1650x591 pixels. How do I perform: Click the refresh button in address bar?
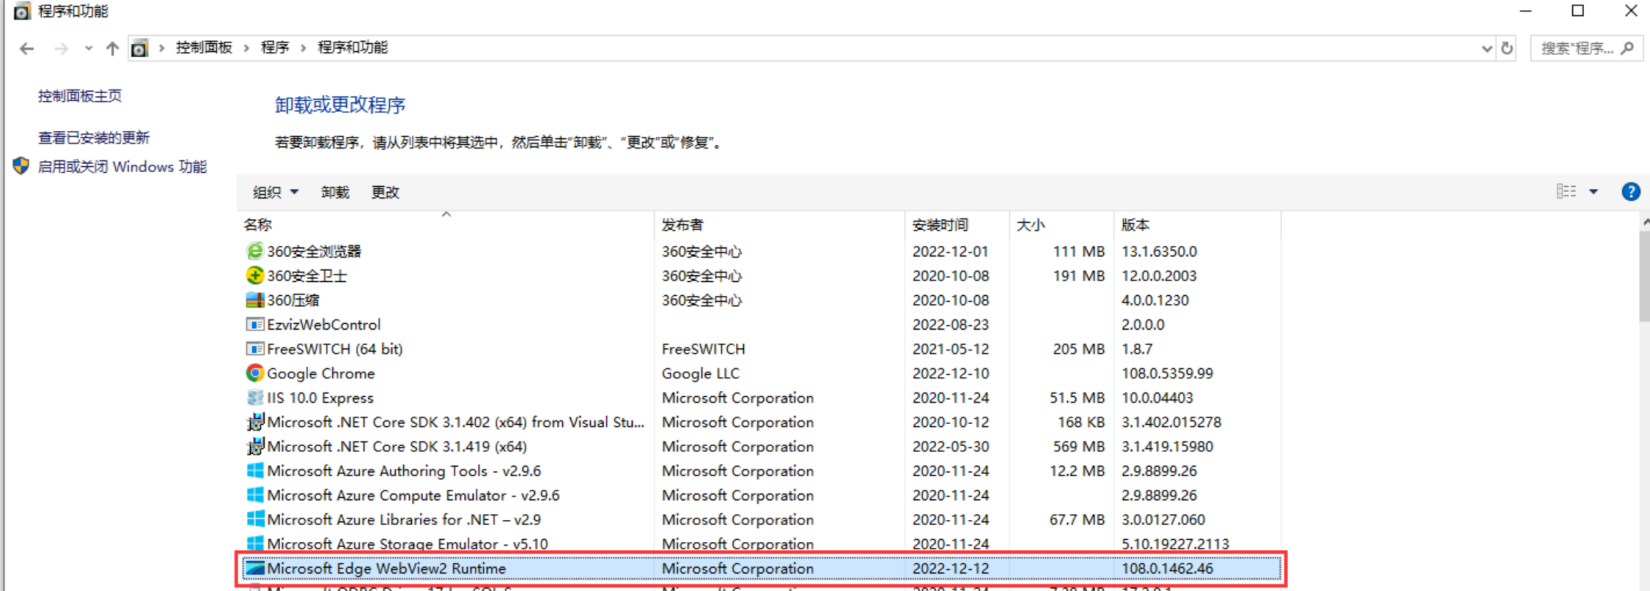point(1507,48)
